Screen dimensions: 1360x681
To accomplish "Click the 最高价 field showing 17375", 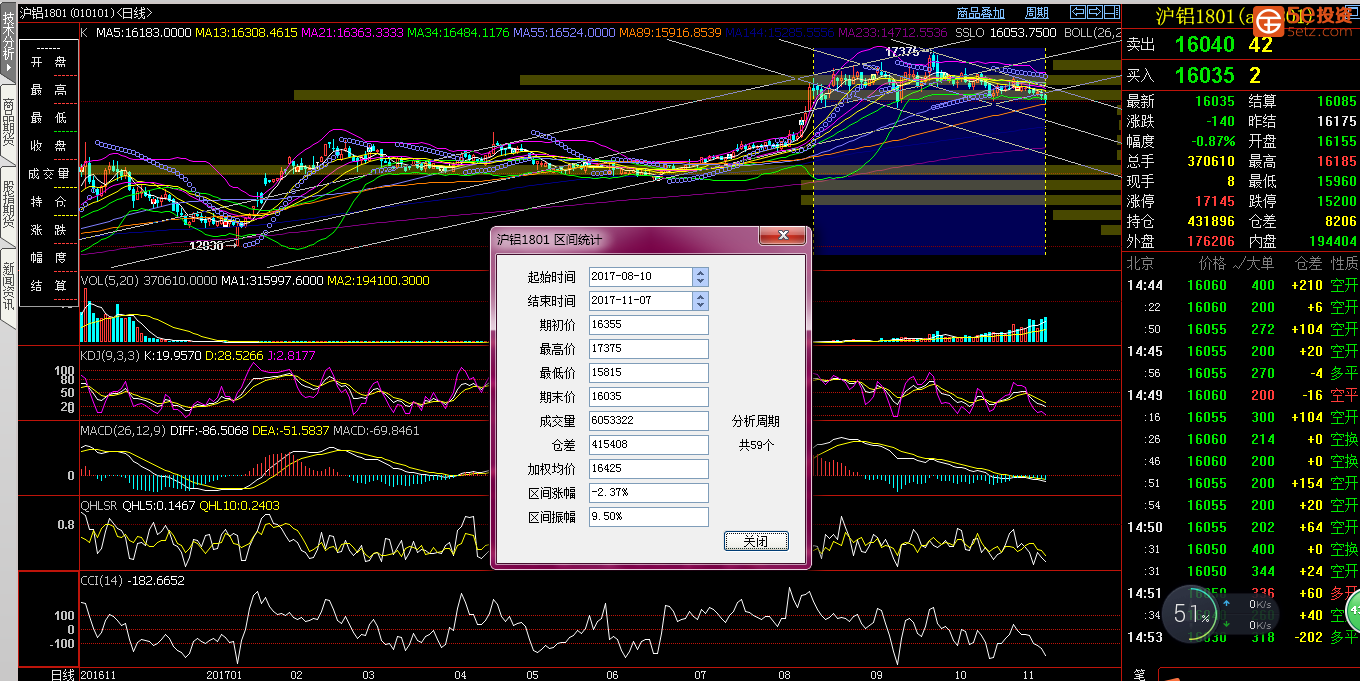I will pos(648,349).
